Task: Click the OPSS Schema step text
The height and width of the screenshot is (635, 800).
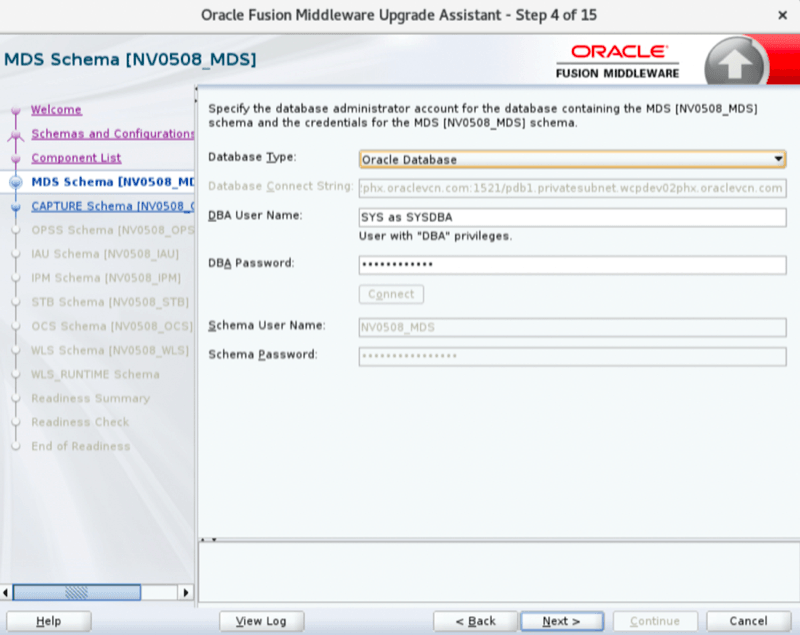Action: point(112,230)
